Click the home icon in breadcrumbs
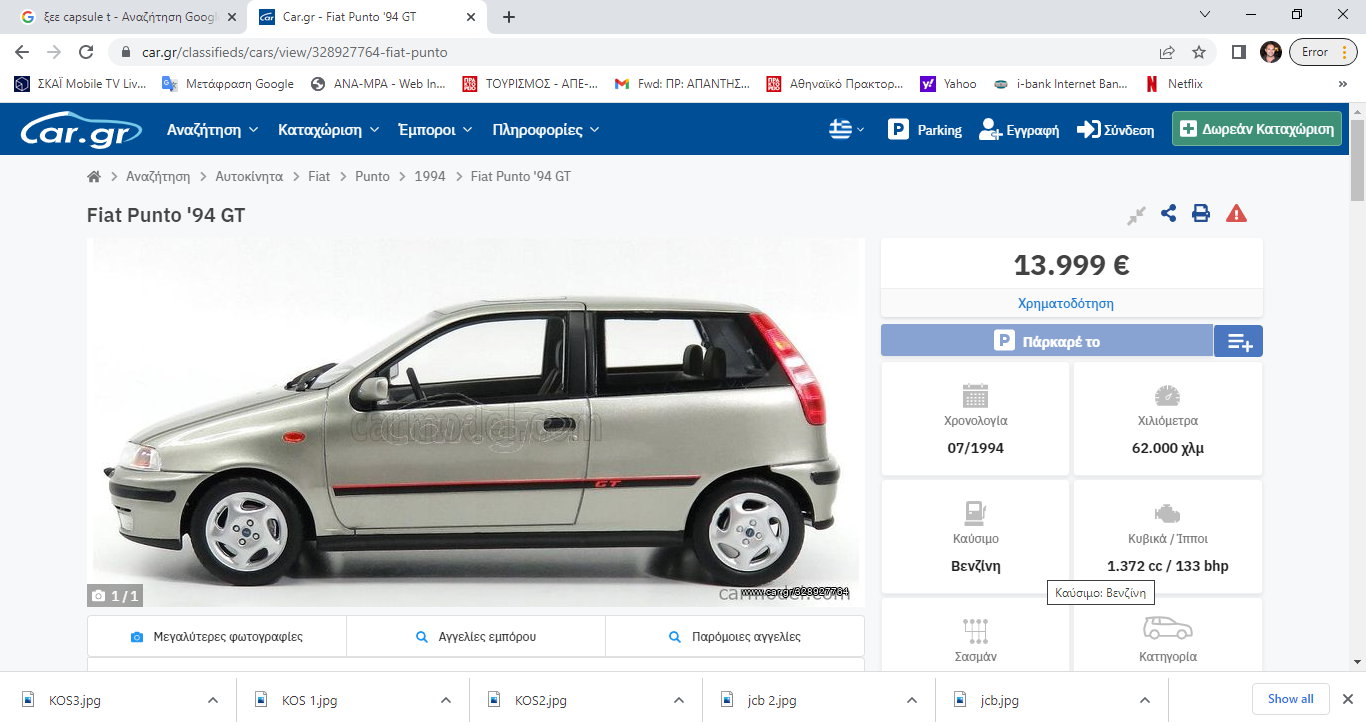This screenshot has width=1366, height=726. tap(94, 176)
